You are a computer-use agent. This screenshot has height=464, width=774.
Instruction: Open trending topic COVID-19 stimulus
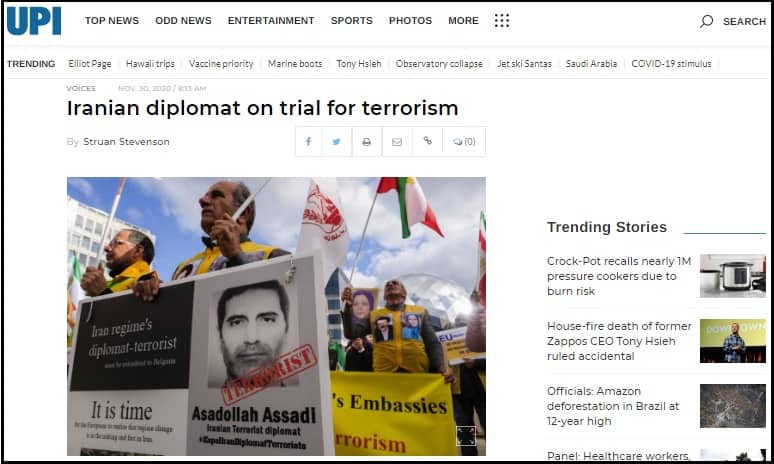point(671,64)
